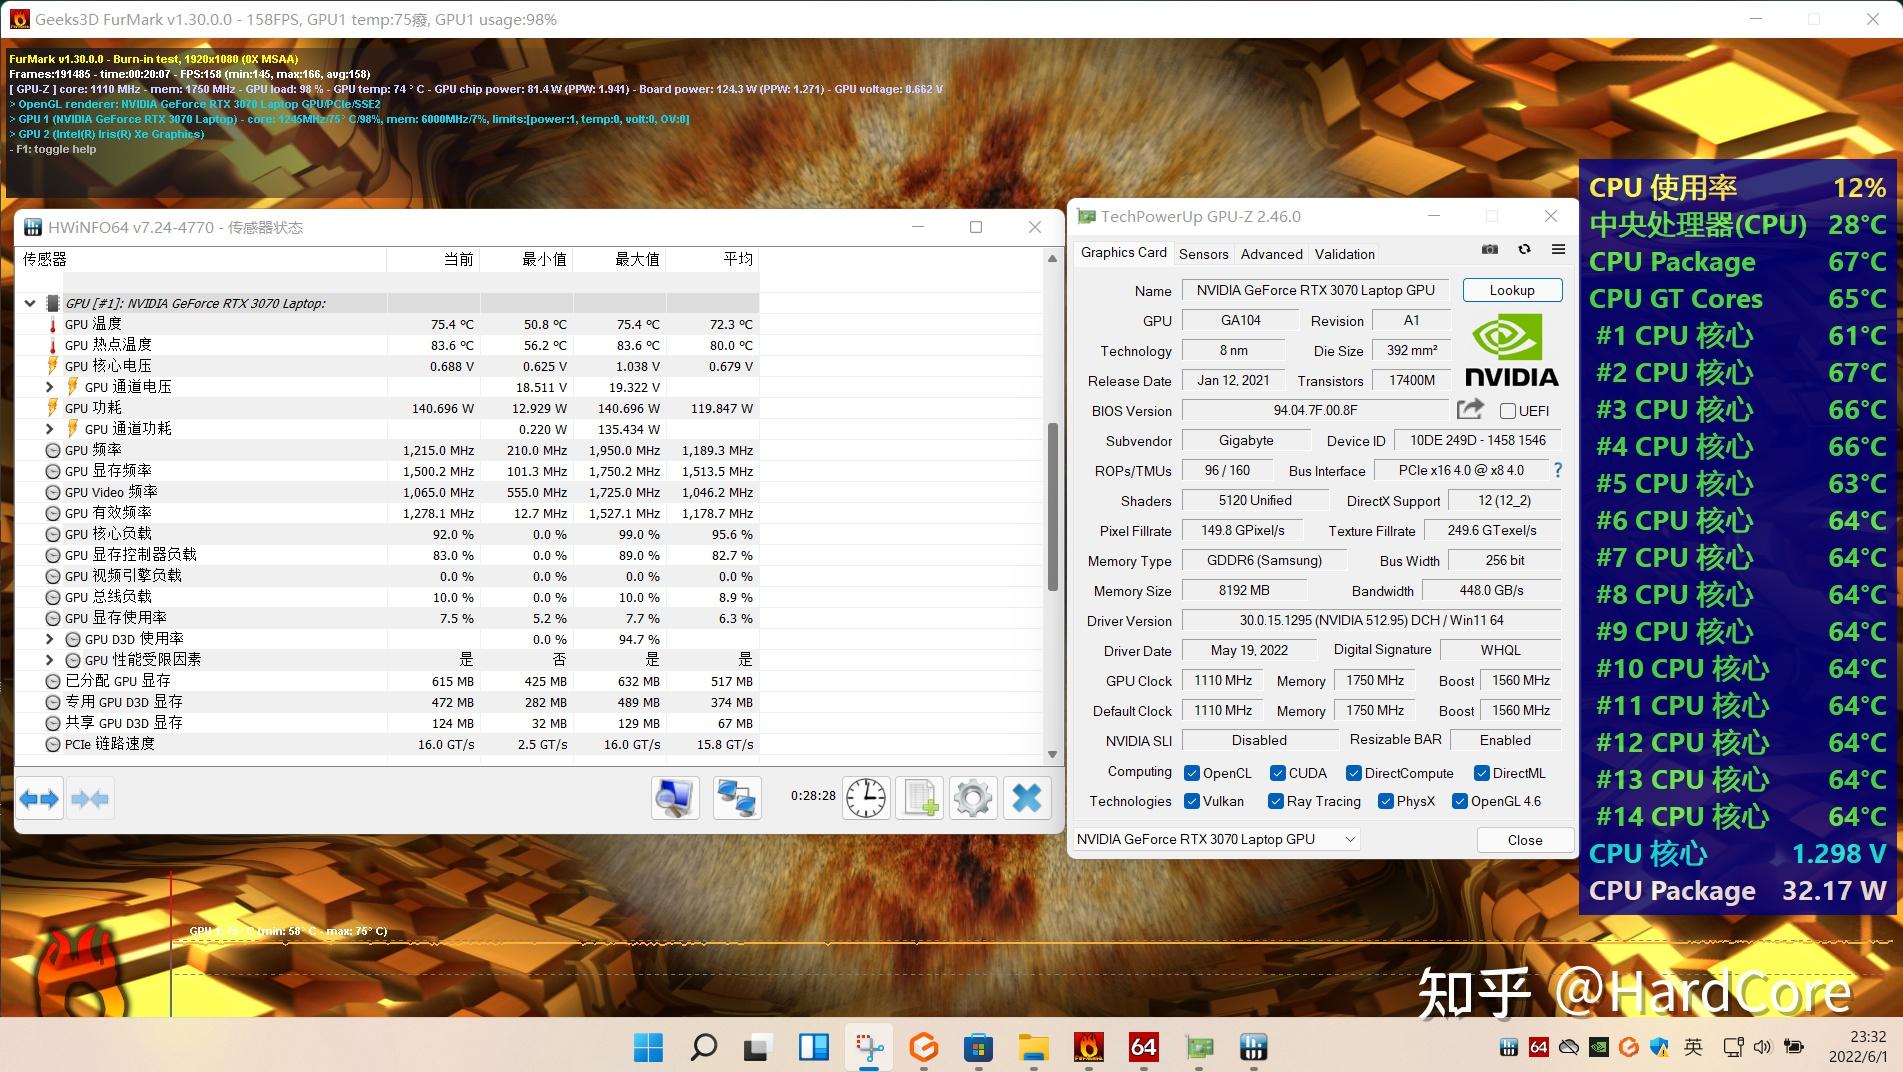
Task: Switch to the Sensors tab in GPU-Z
Action: [x=1203, y=254]
